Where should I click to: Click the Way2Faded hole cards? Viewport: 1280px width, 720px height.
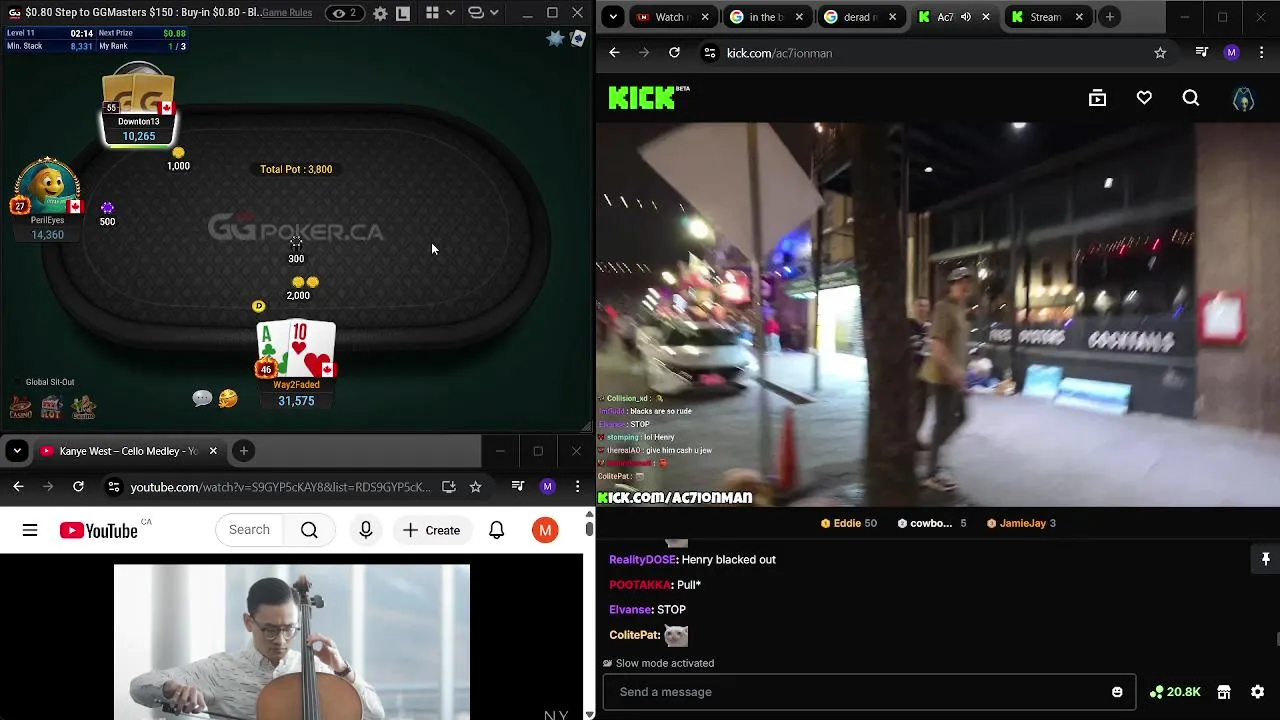(296, 349)
